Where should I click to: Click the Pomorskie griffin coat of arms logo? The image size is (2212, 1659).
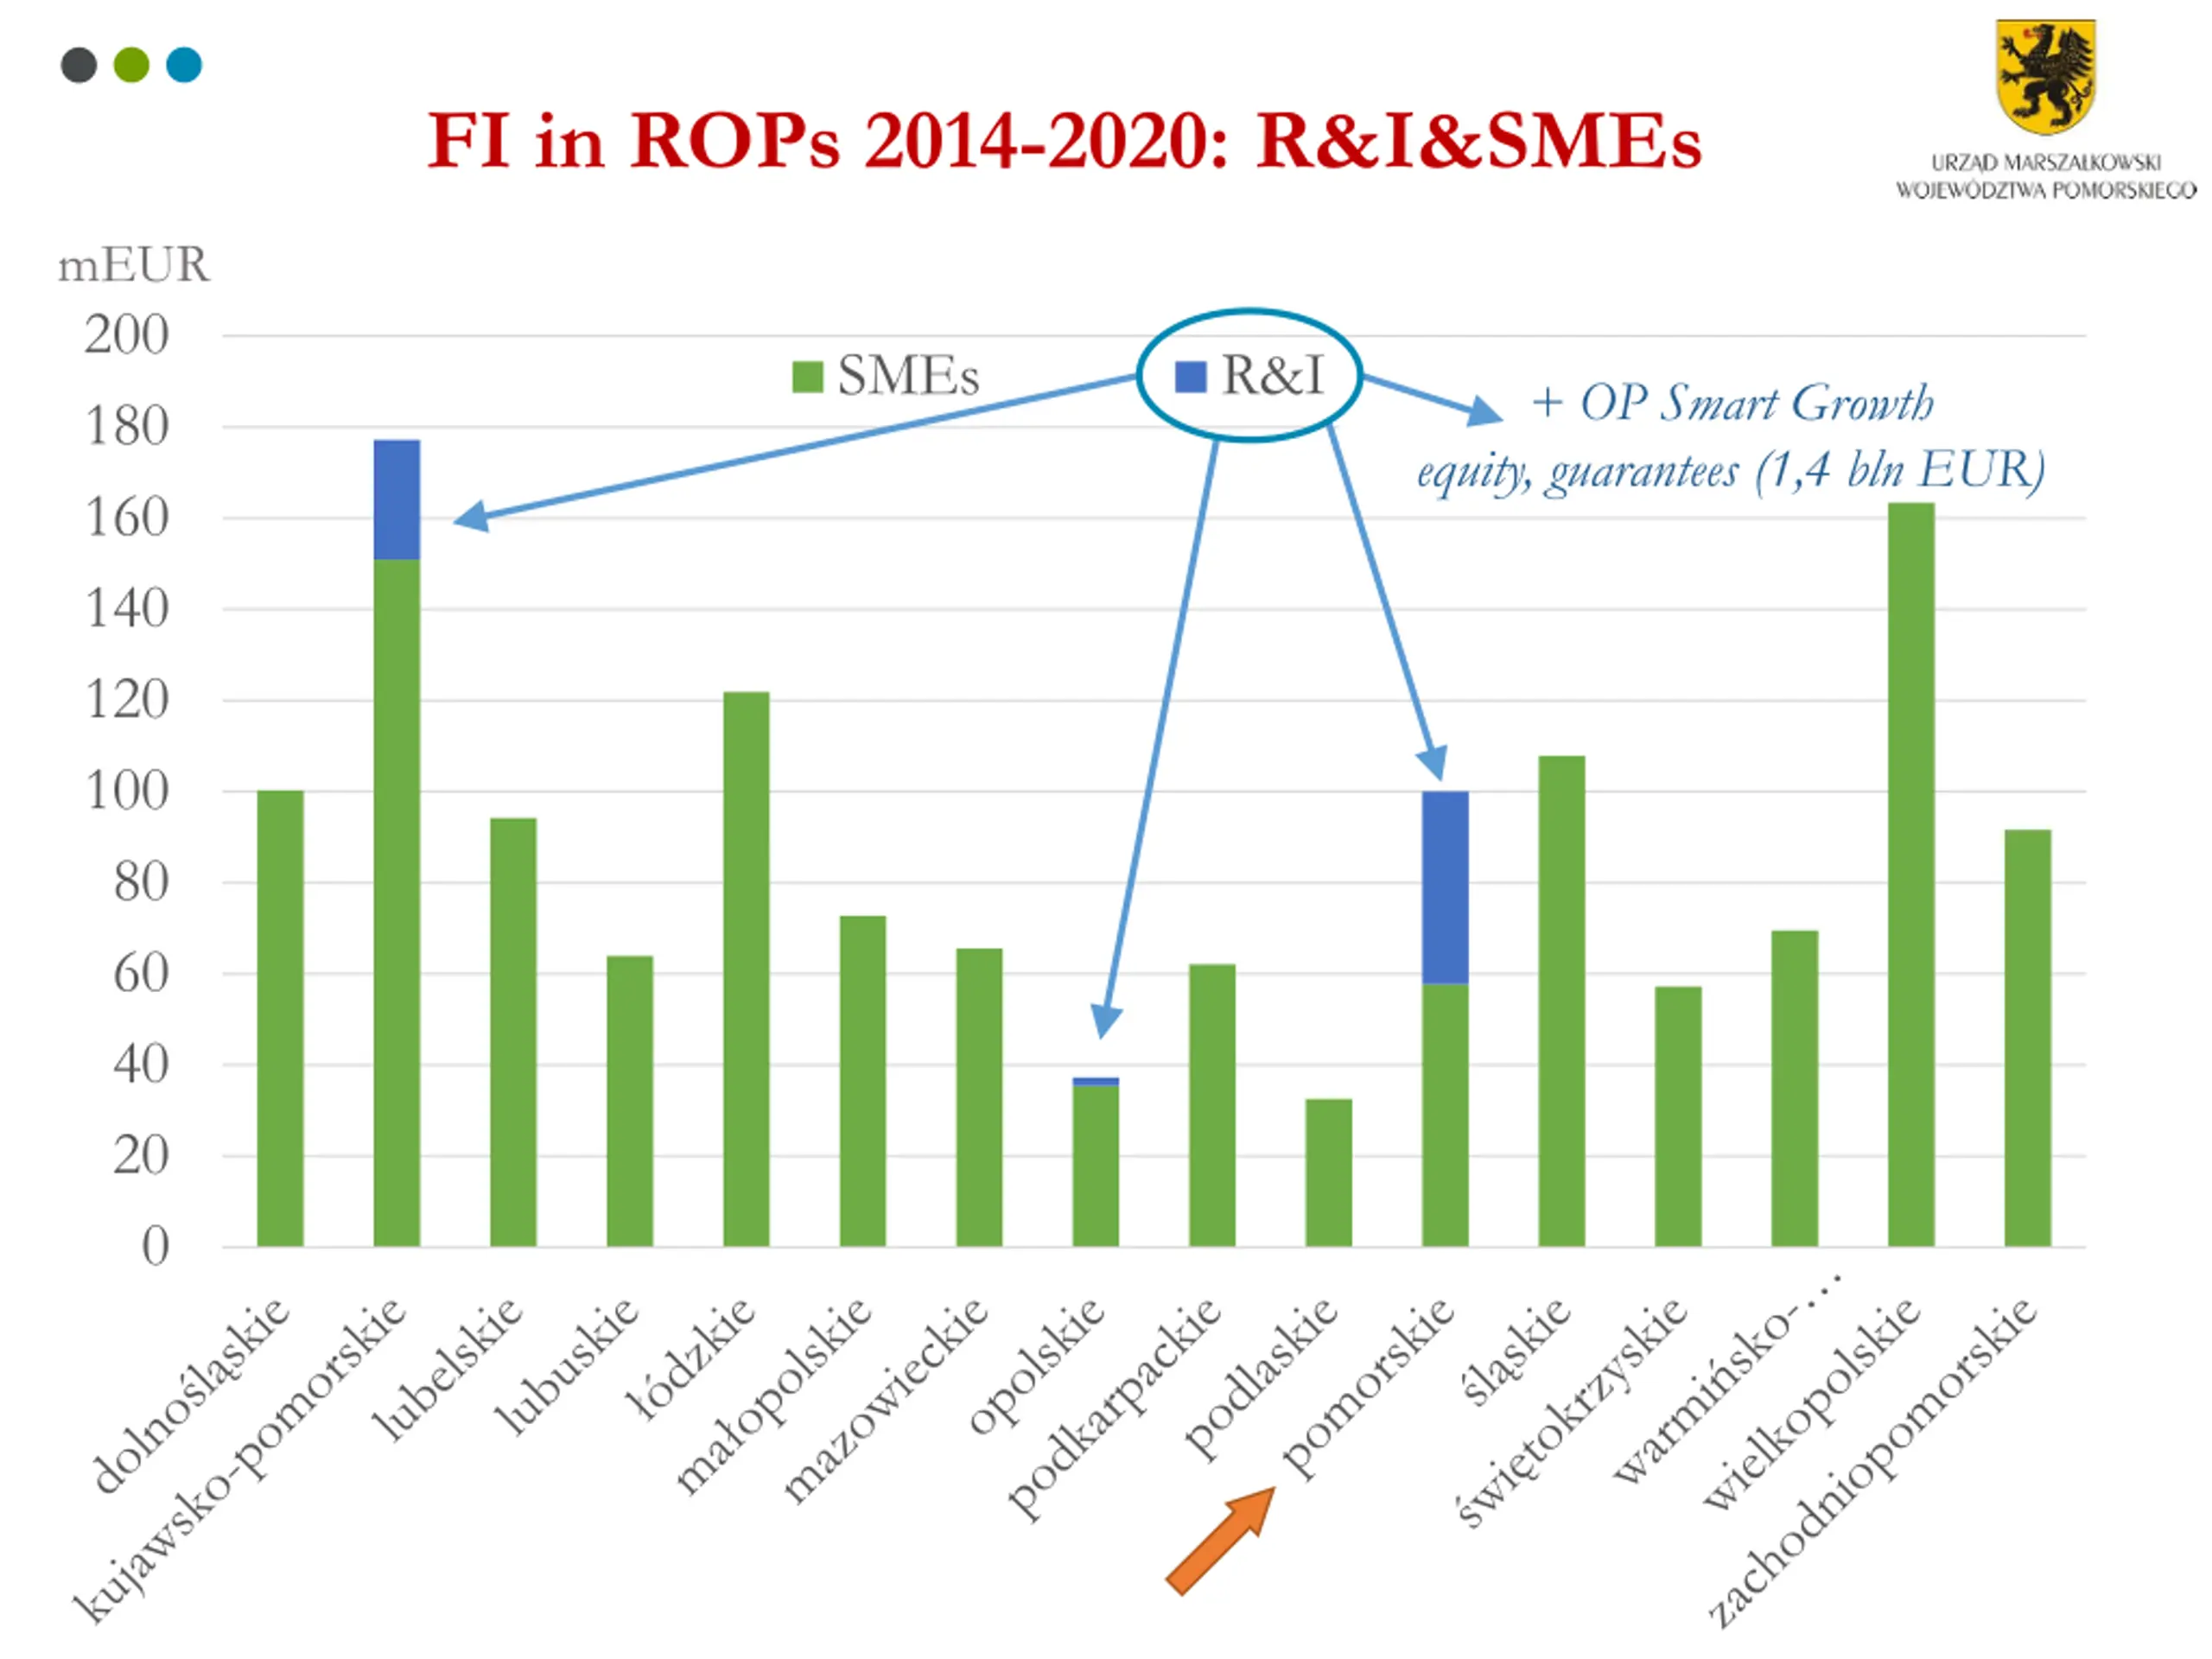2046,76
